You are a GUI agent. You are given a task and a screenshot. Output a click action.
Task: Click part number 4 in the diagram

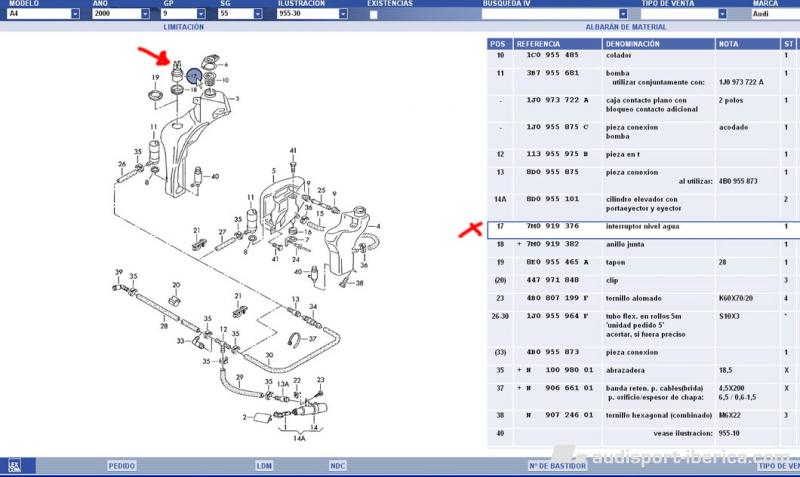tap(378, 226)
